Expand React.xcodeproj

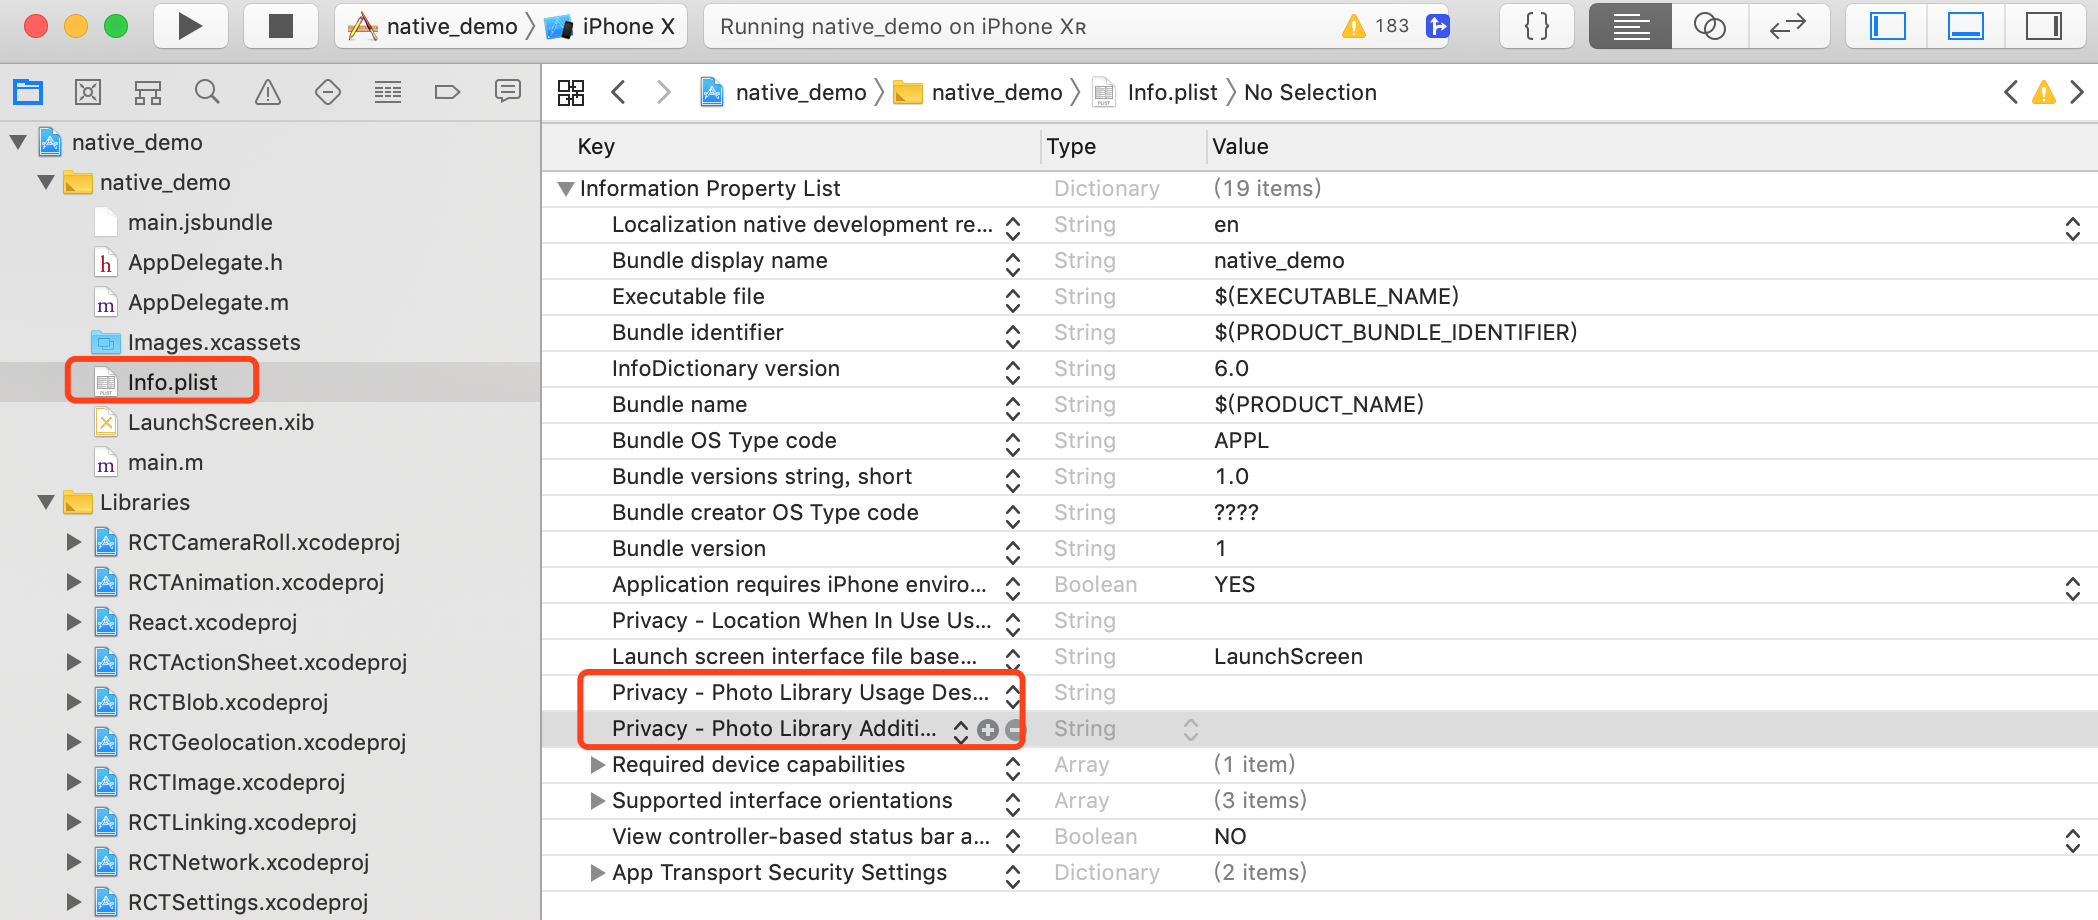[x=74, y=622]
